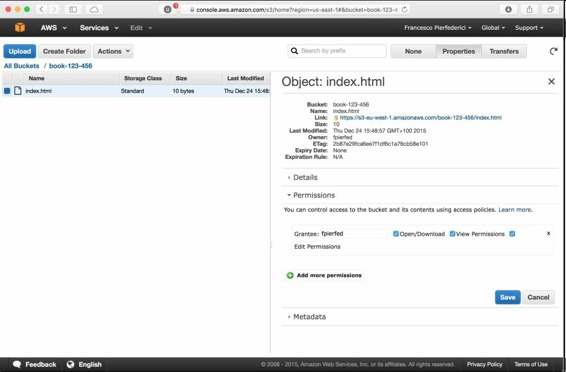Click the panel splitter handle

point(271,245)
